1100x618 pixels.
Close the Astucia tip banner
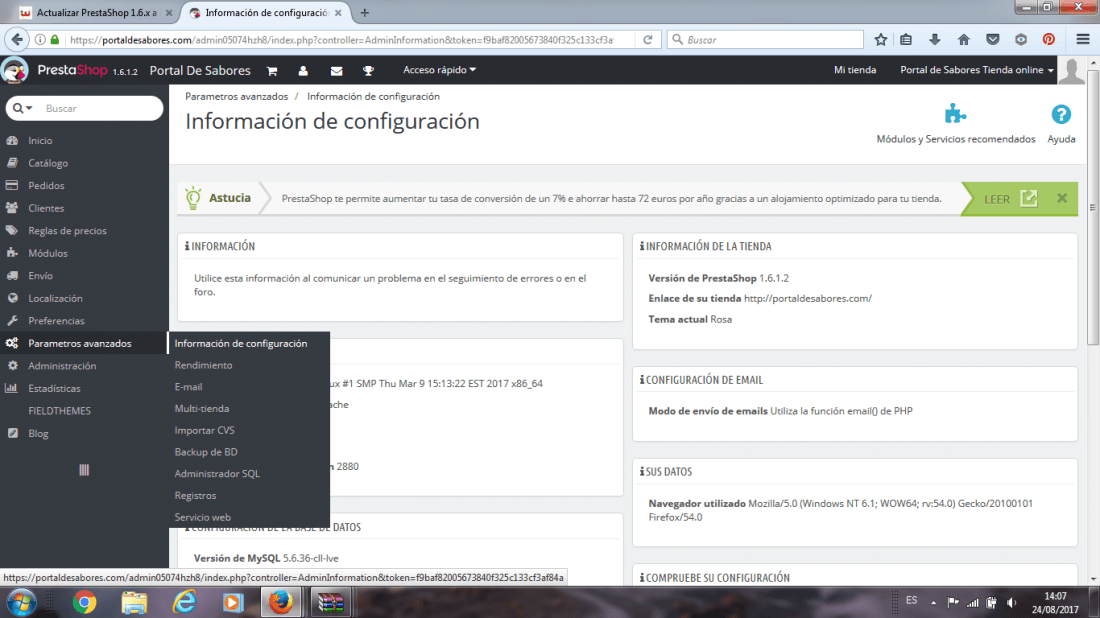pos(1062,199)
